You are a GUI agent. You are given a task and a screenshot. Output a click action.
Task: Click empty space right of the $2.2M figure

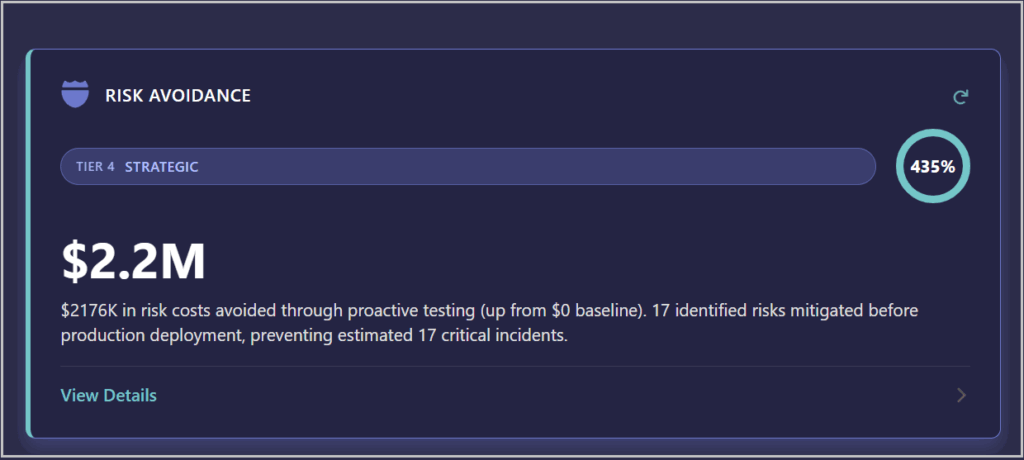[600, 261]
